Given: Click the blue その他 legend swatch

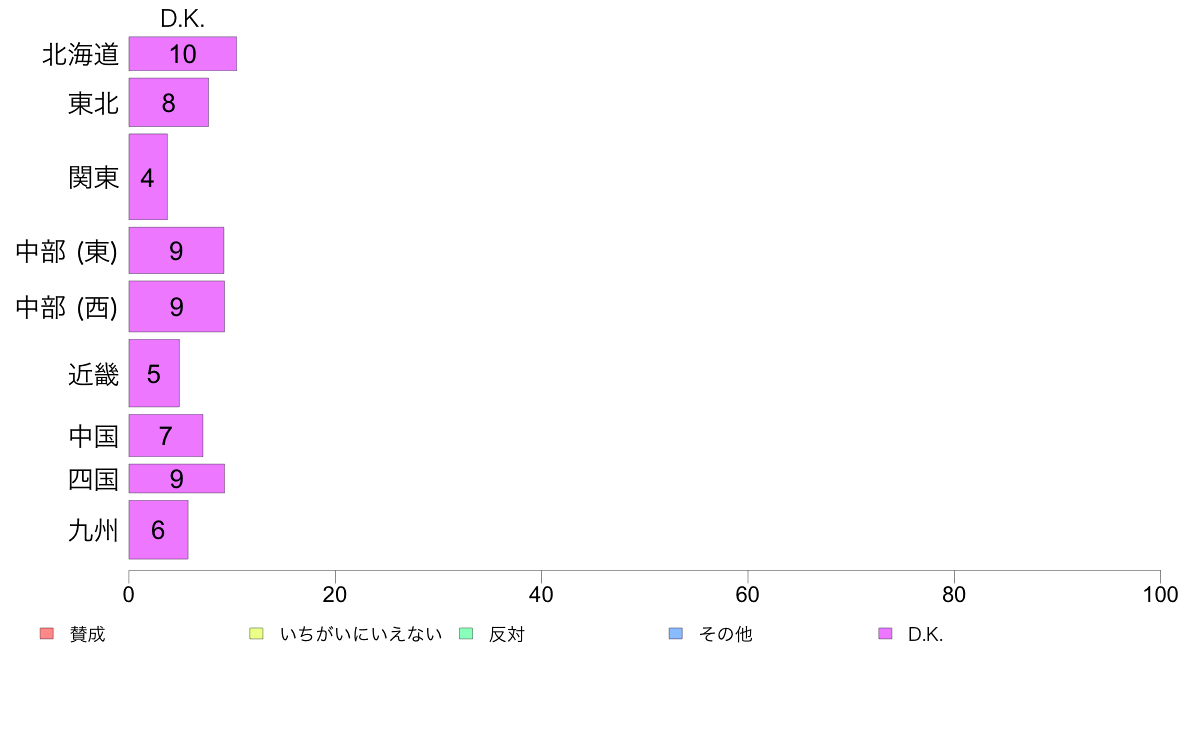Looking at the screenshot, I should 676,634.
